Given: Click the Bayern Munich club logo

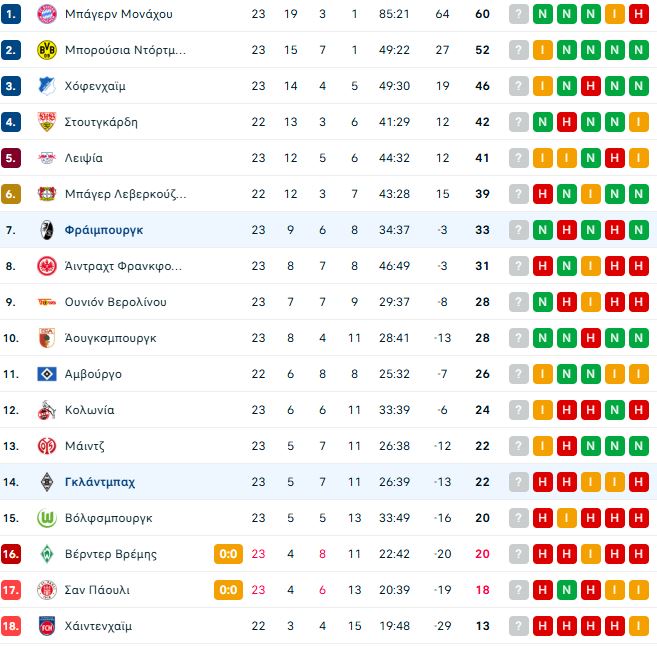Looking at the screenshot, I should pyautogui.click(x=45, y=14).
